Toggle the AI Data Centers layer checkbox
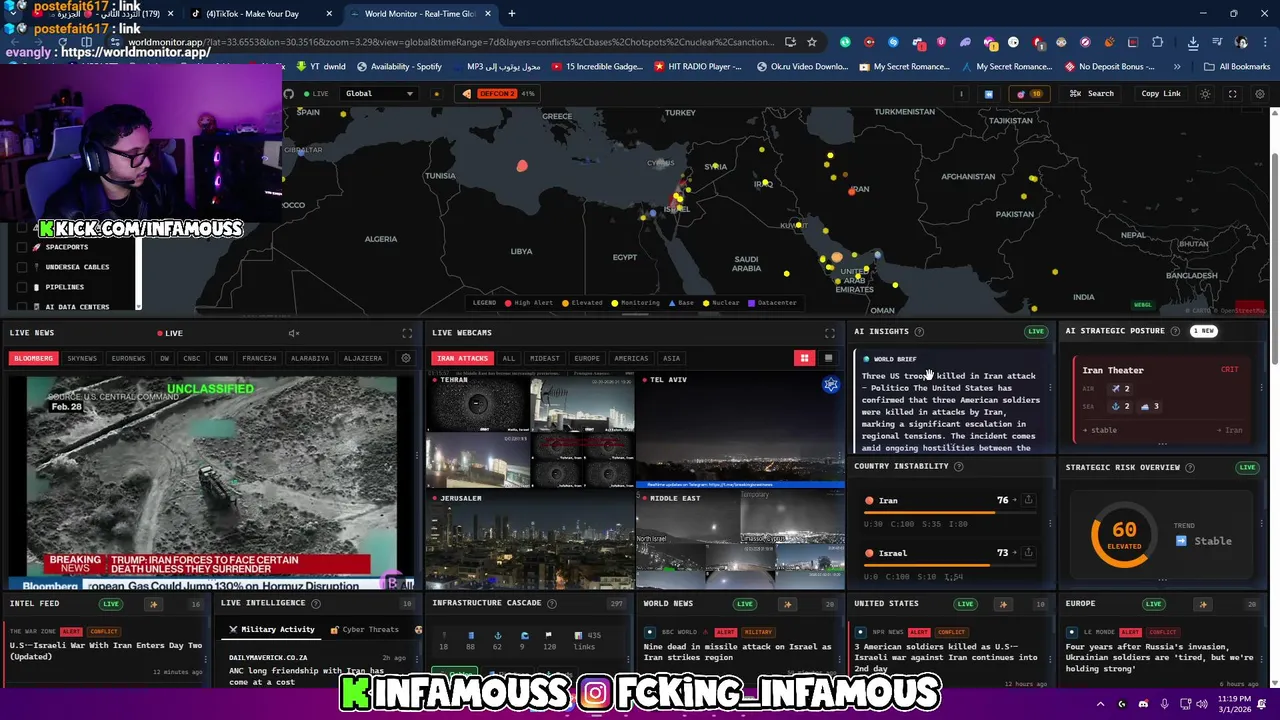The image size is (1280, 720). 22,307
